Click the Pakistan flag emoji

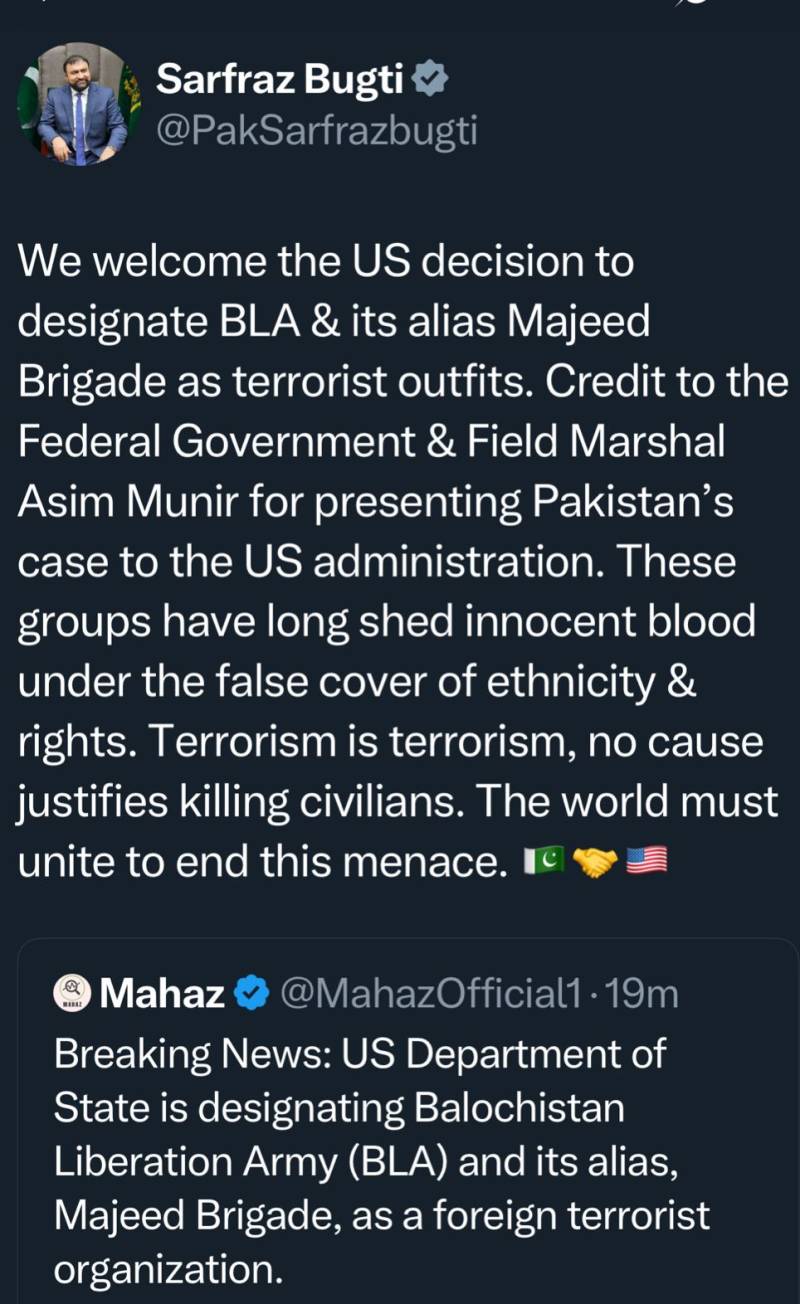(545, 860)
